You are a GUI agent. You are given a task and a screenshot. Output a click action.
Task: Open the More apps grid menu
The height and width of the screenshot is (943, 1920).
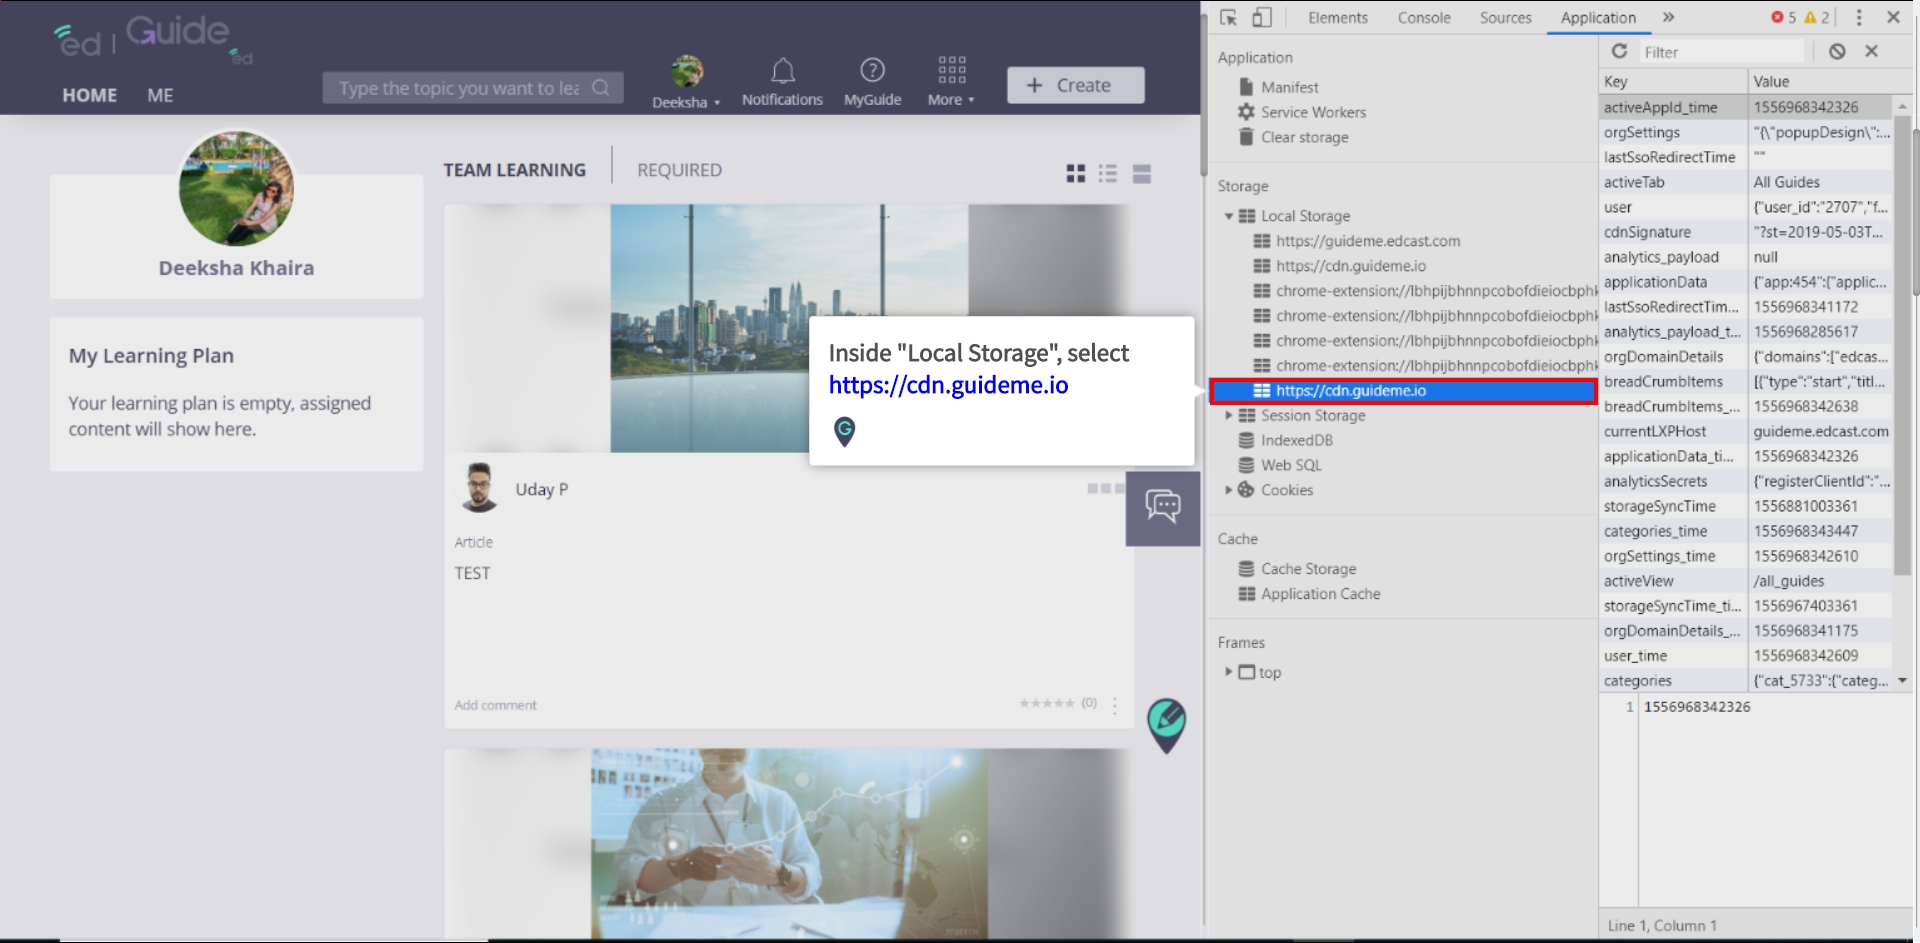951,69
